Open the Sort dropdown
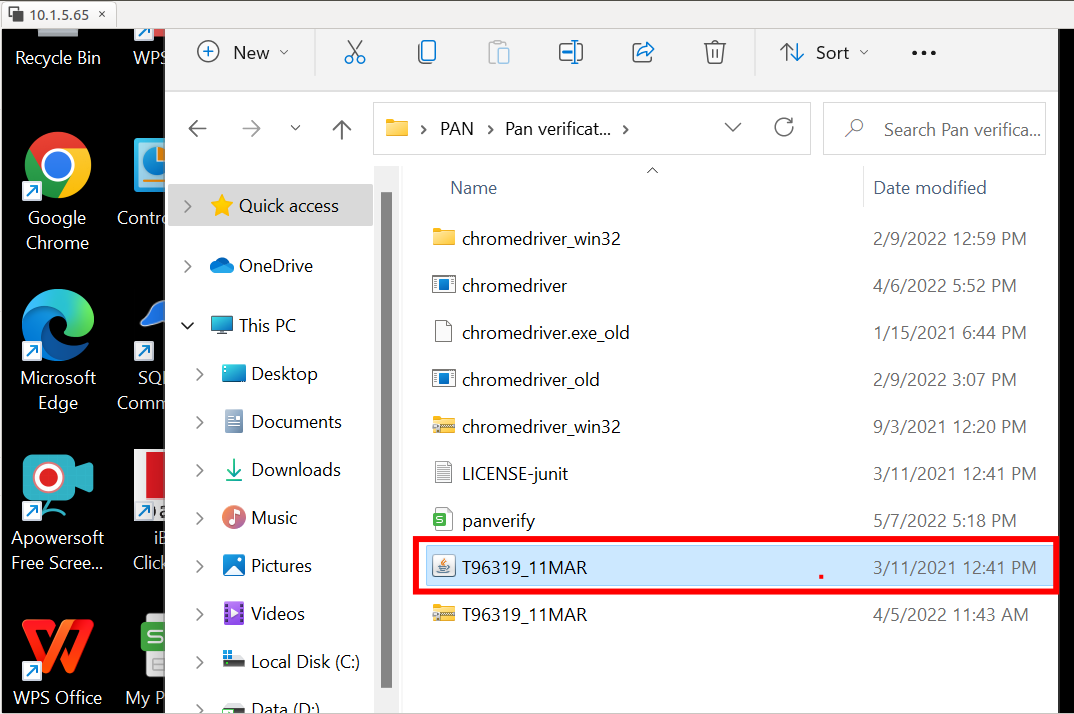 [x=824, y=53]
